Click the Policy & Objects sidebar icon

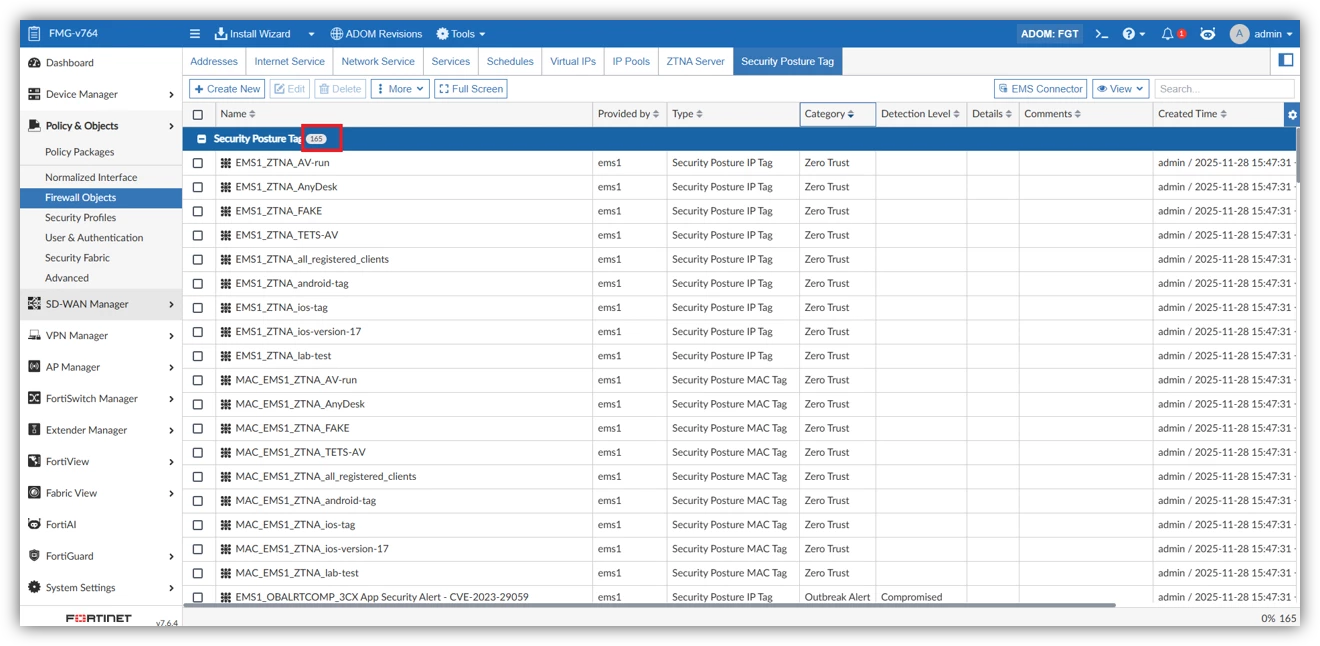click(x=34, y=125)
